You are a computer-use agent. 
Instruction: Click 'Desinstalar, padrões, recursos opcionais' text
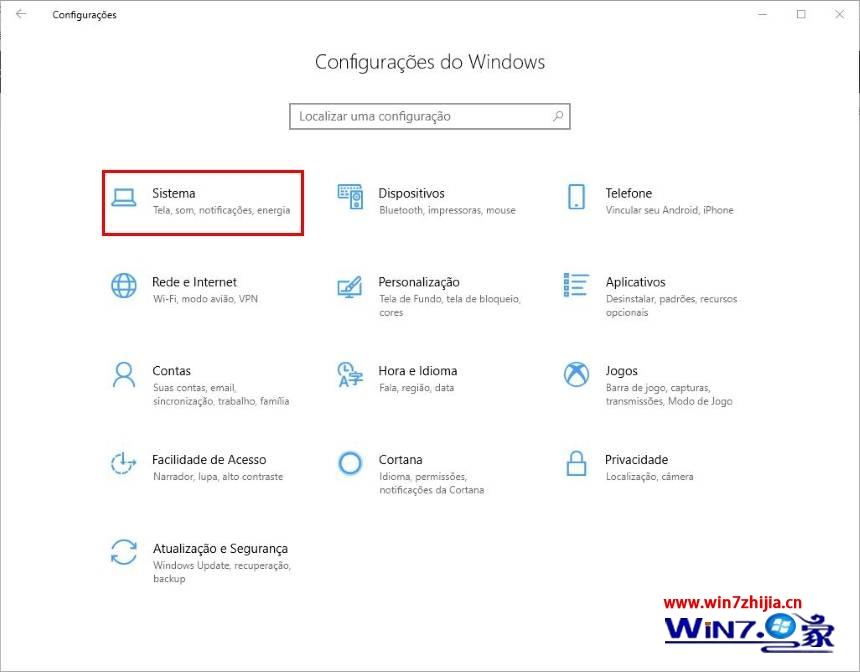pyautogui.click(x=672, y=306)
